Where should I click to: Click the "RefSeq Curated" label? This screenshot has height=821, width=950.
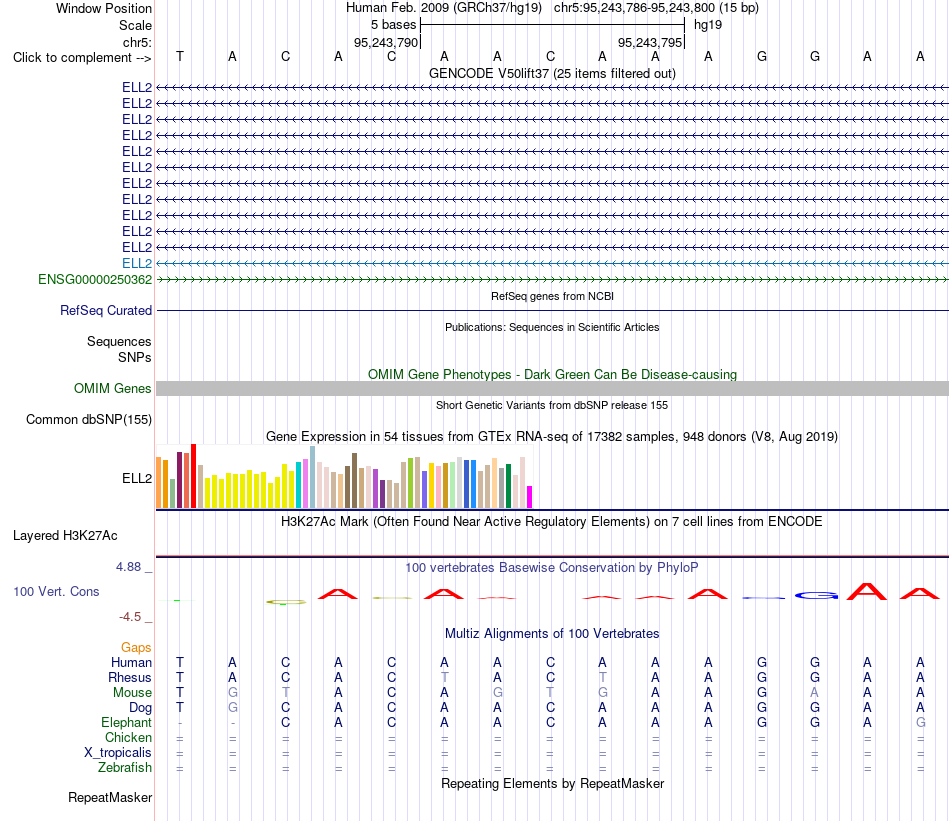point(106,310)
